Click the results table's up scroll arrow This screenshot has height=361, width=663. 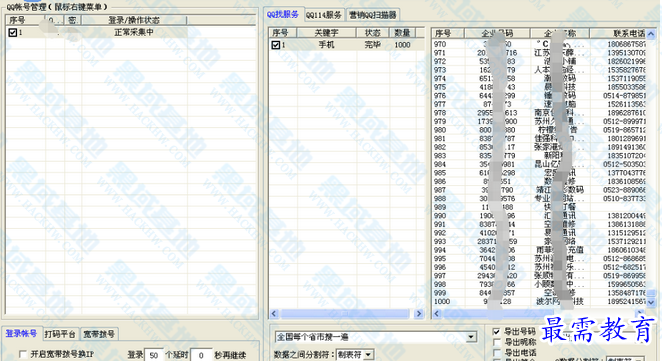coord(651,34)
